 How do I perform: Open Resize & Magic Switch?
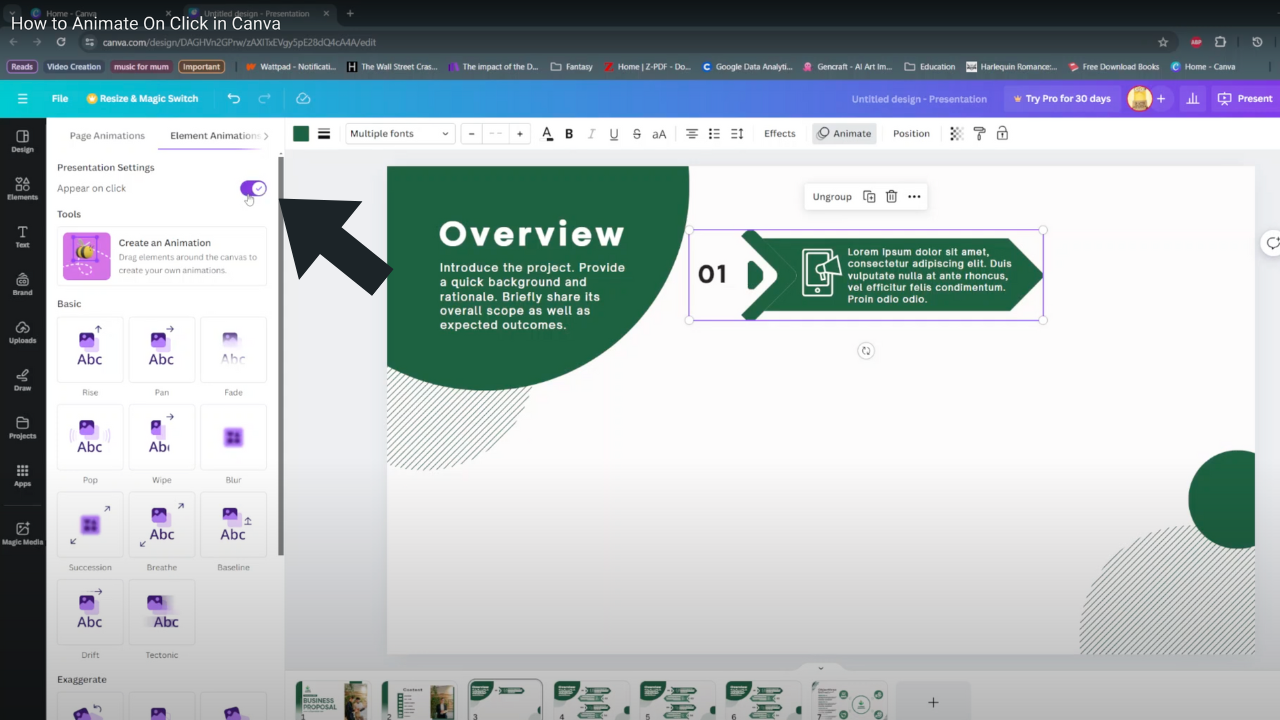(x=142, y=98)
